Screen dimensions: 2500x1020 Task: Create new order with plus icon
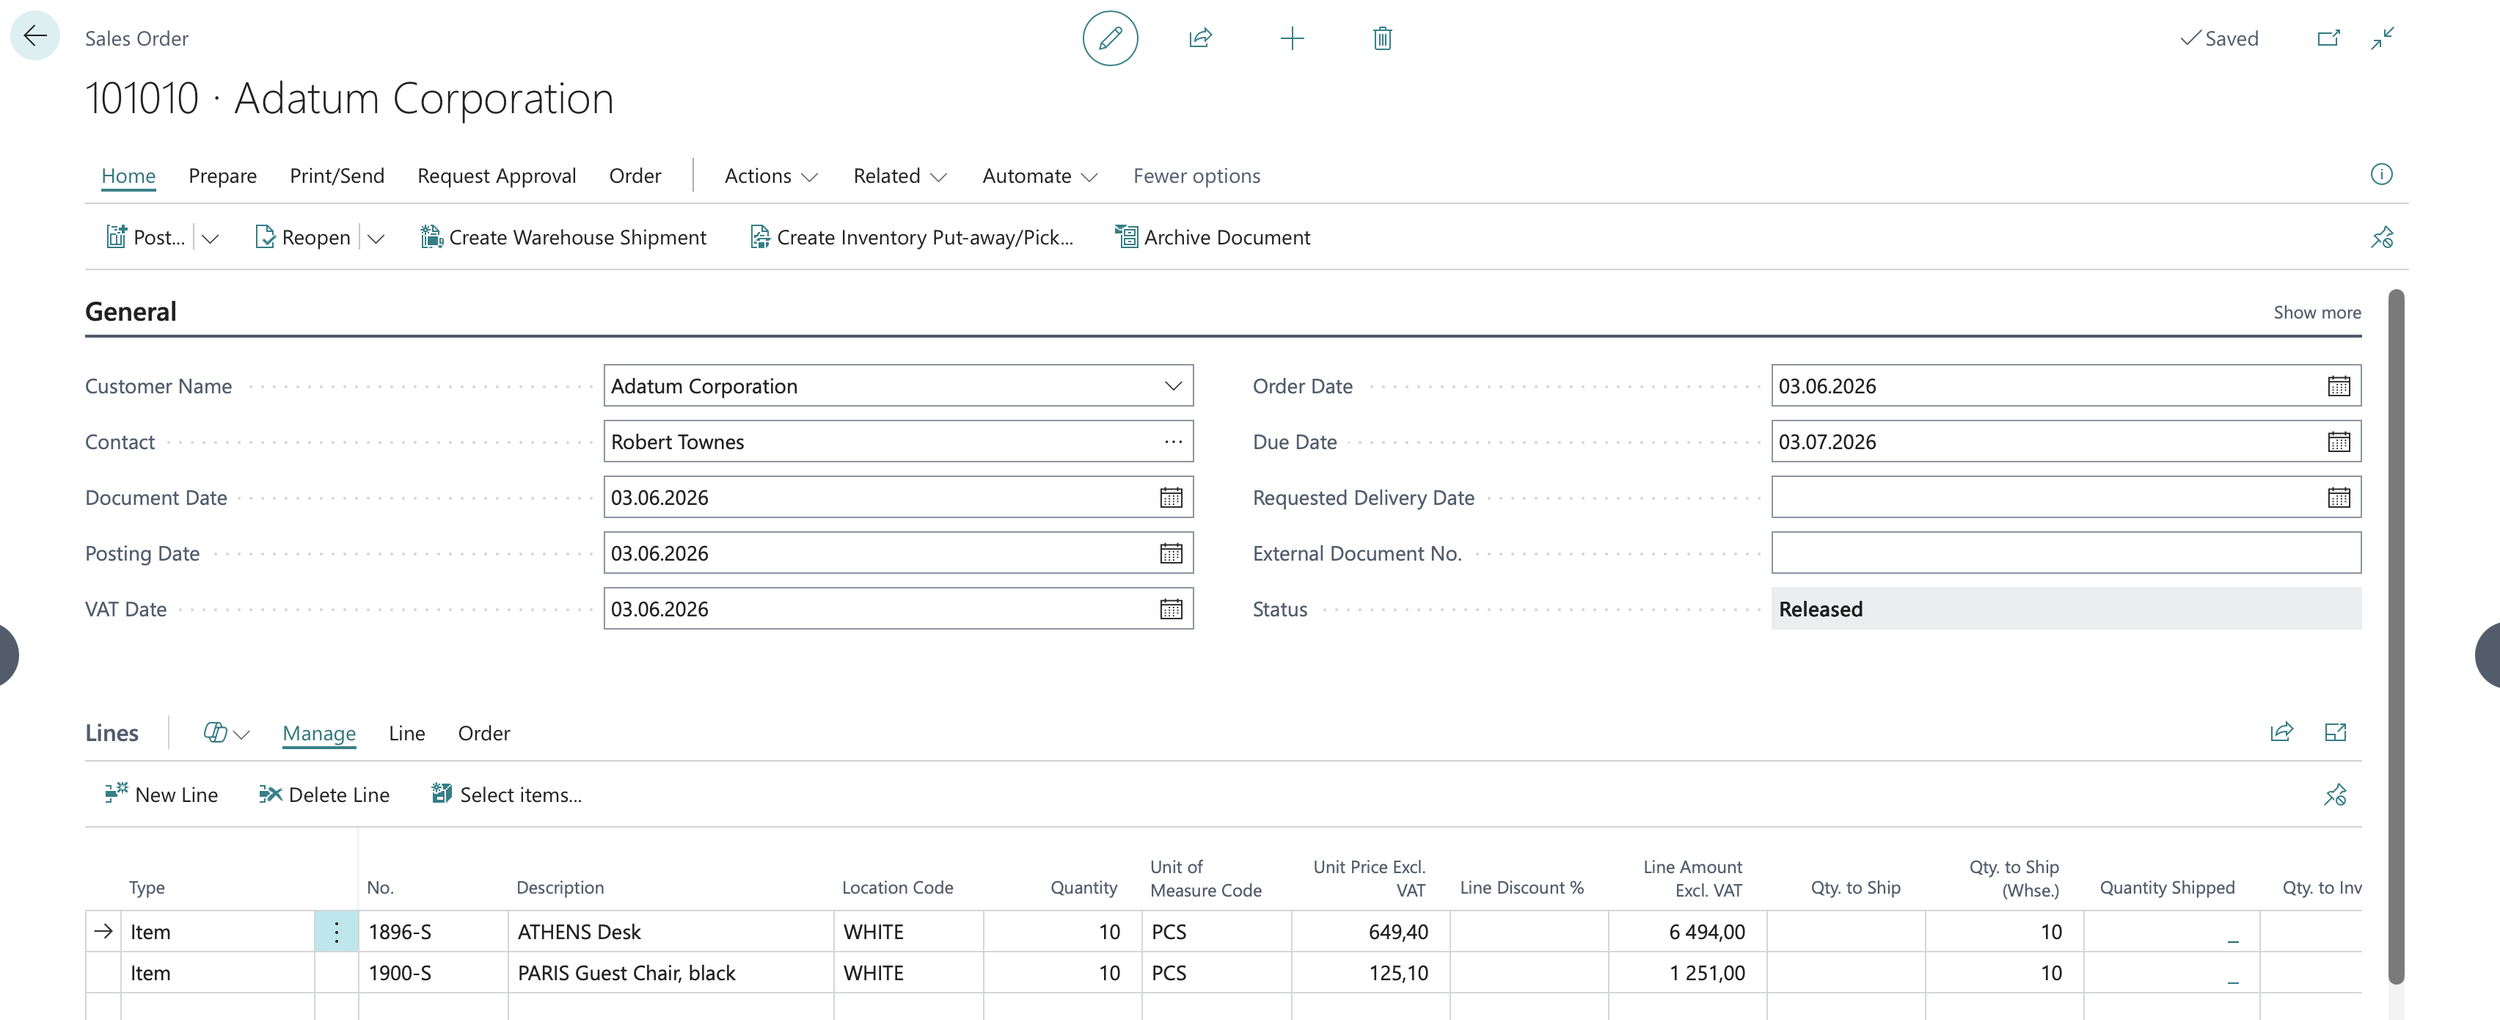[x=1292, y=38]
